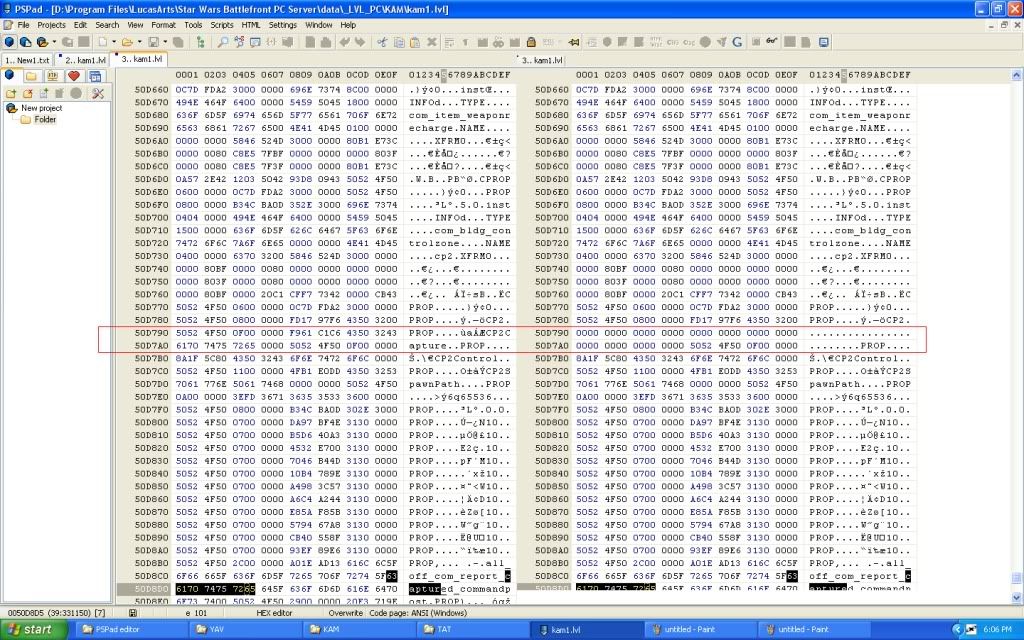Expand the Open file dropdown arrow

point(139,42)
